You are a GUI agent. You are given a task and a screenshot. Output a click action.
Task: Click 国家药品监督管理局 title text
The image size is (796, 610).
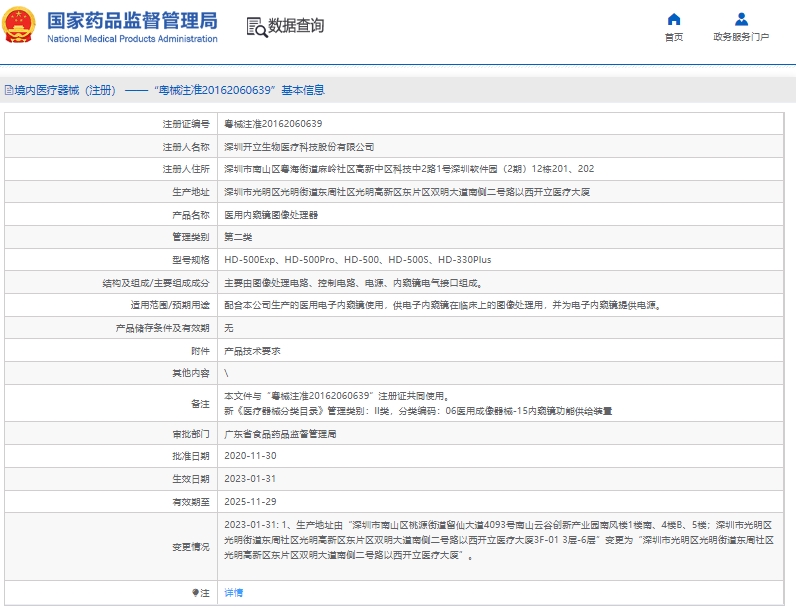[132, 21]
